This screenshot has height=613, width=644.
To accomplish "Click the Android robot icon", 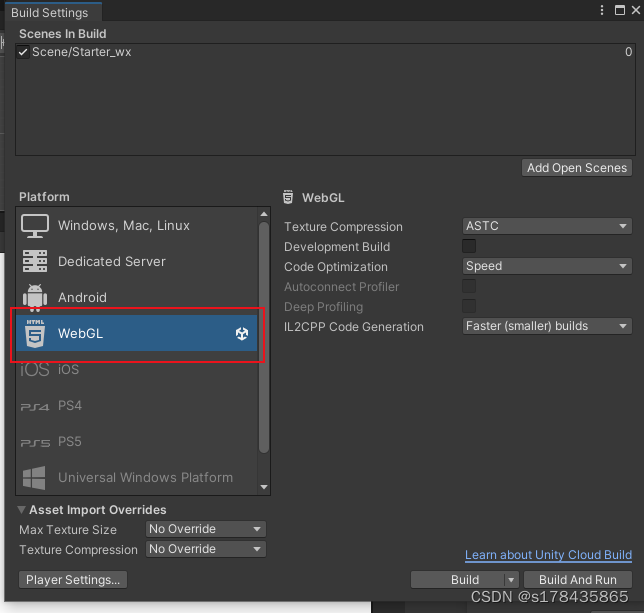I will click(35, 297).
